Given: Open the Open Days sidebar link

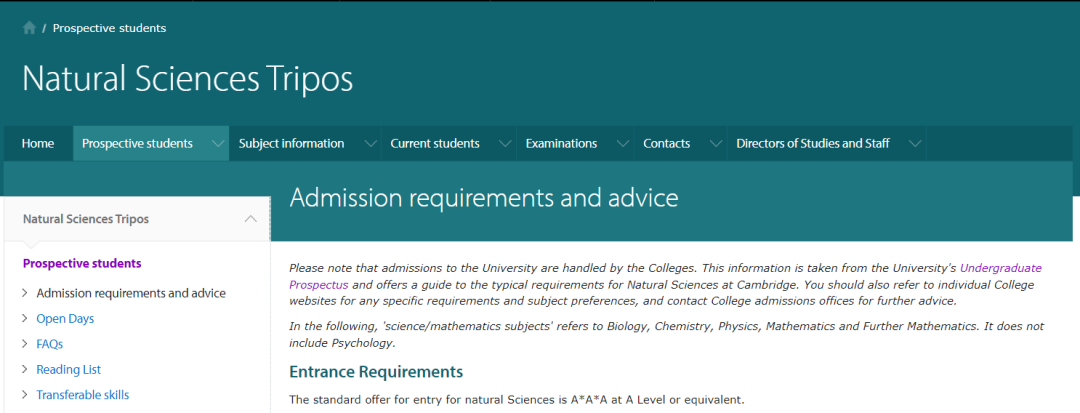Looking at the screenshot, I should [x=65, y=319].
